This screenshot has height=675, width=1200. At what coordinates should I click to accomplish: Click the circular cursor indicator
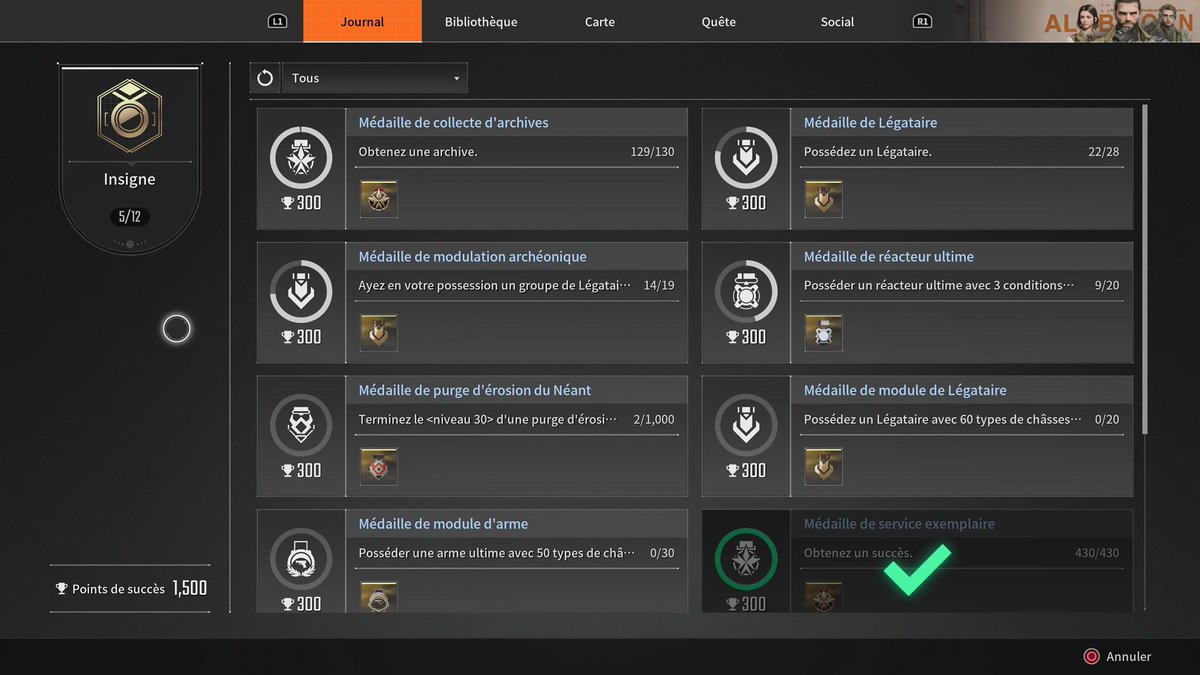[x=177, y=328]
